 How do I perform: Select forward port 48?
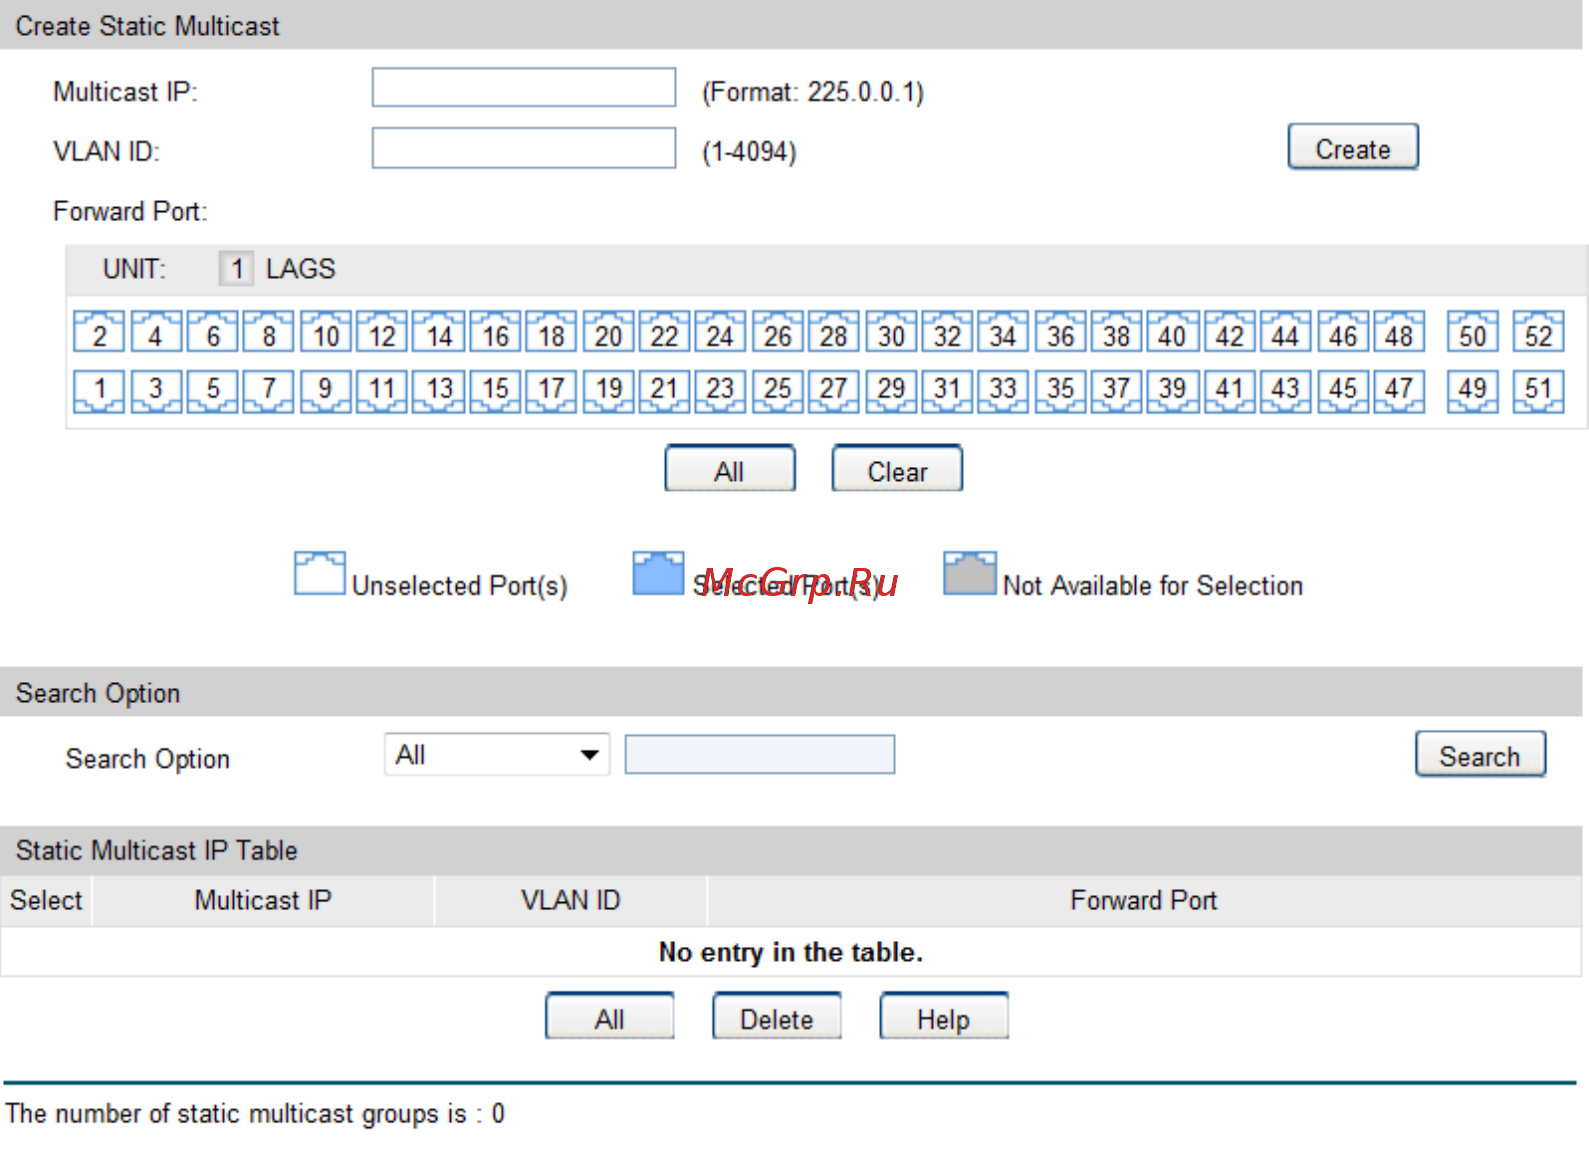click(x=1399, y=333)
